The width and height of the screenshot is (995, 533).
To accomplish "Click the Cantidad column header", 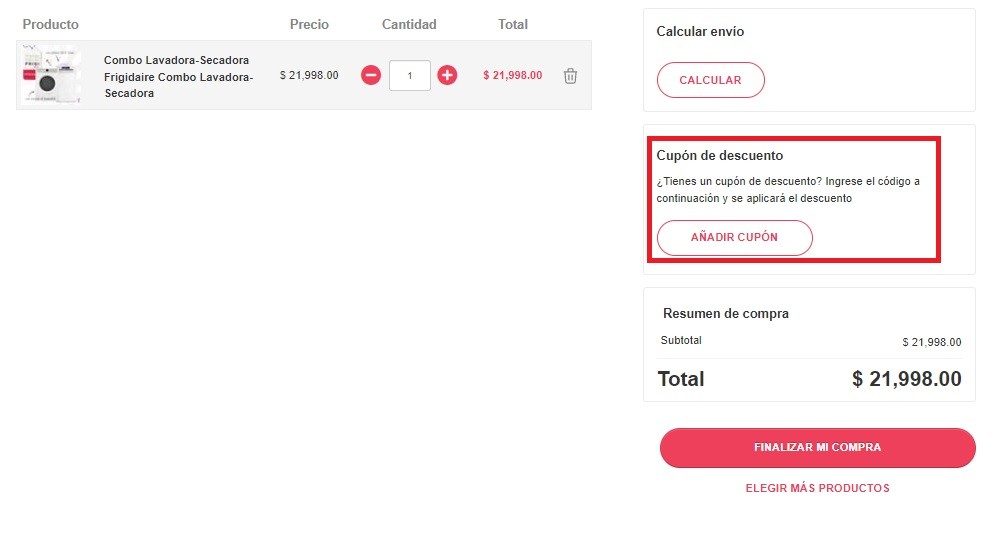I will [x=409, y=24].
